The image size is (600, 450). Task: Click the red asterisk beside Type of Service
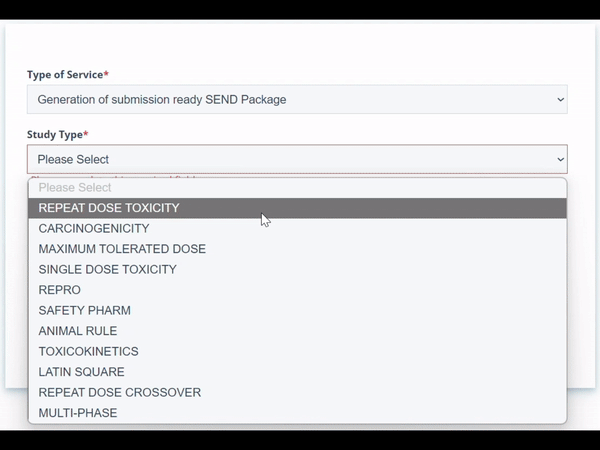click(x=106, y=74)
